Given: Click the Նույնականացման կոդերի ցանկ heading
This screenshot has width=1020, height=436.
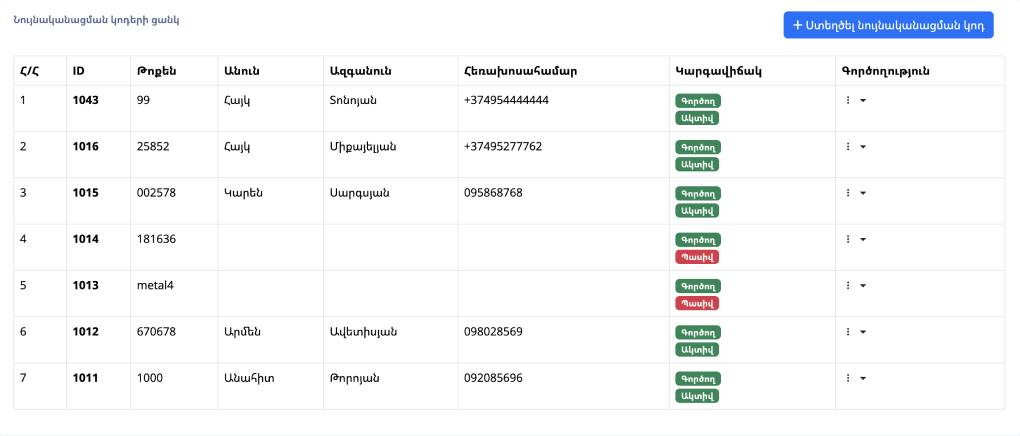Looking at the screenshot, I should (97, 20).
